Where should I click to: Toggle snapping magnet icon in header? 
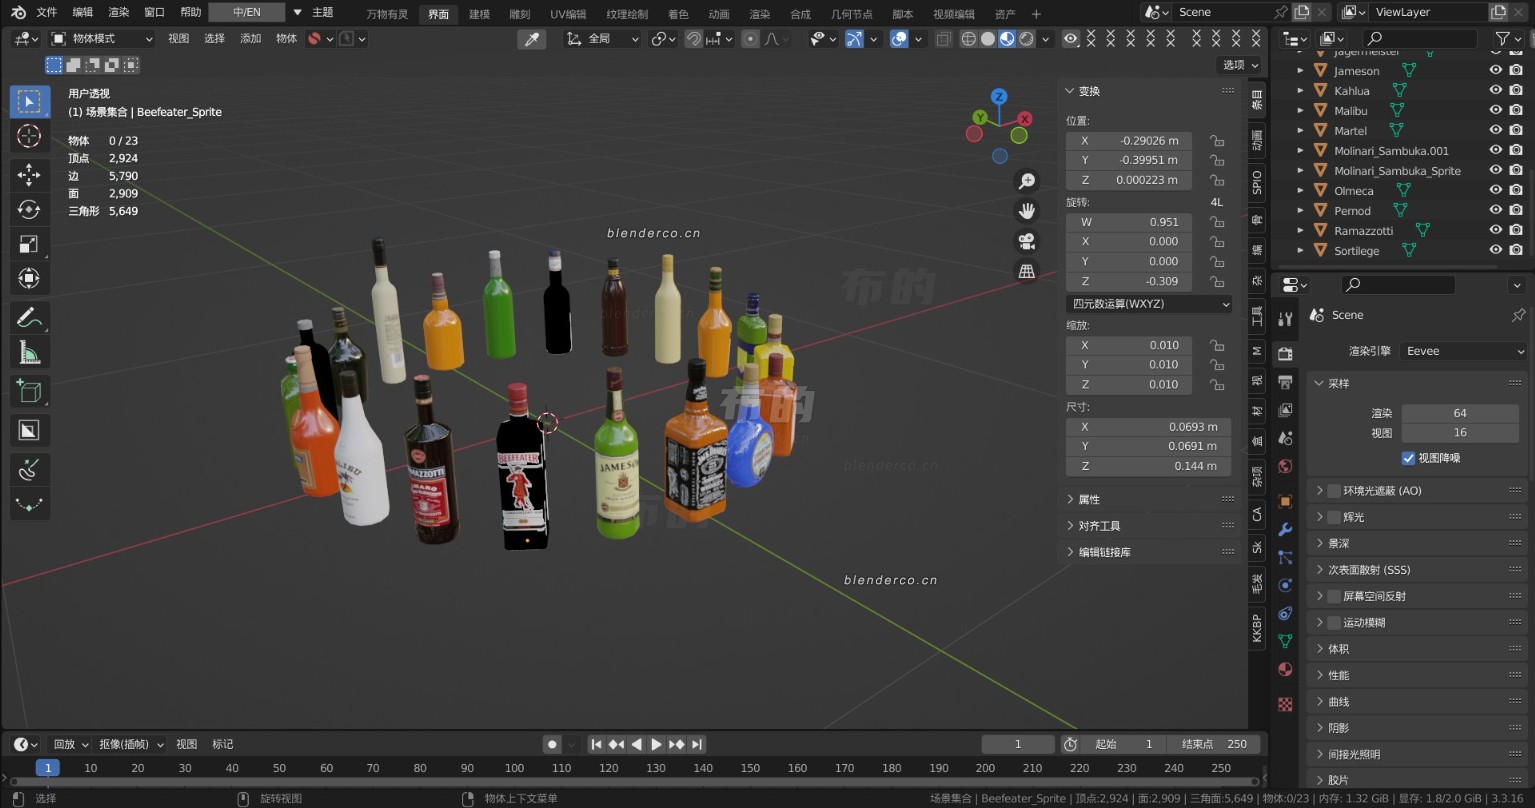(x=694, y=39)
